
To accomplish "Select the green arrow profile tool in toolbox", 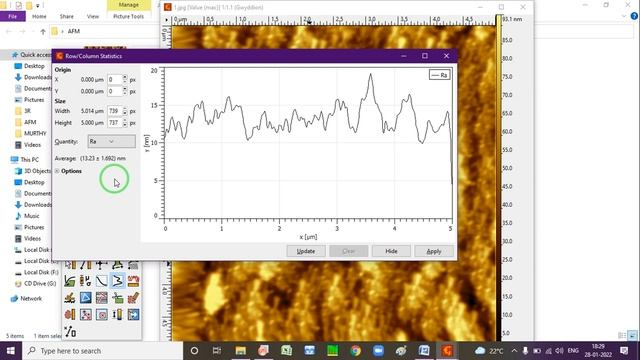I will [70, 281].
